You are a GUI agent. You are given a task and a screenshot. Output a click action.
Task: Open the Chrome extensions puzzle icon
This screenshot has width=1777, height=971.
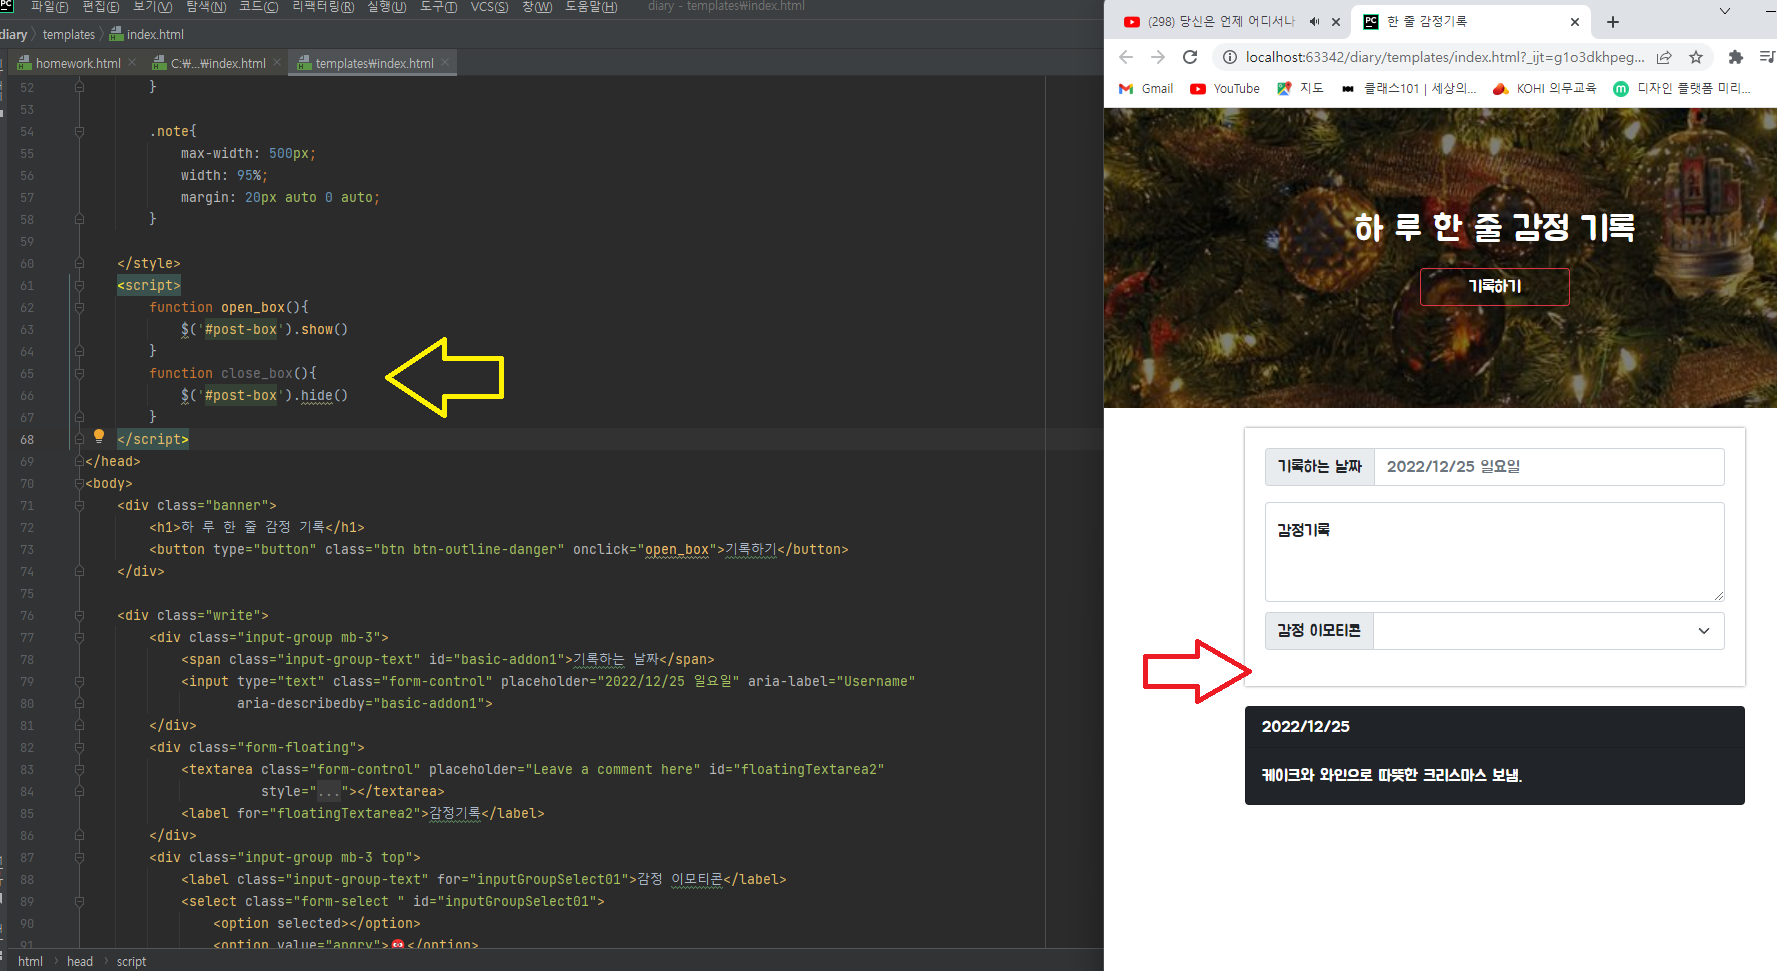point(1736,57)
